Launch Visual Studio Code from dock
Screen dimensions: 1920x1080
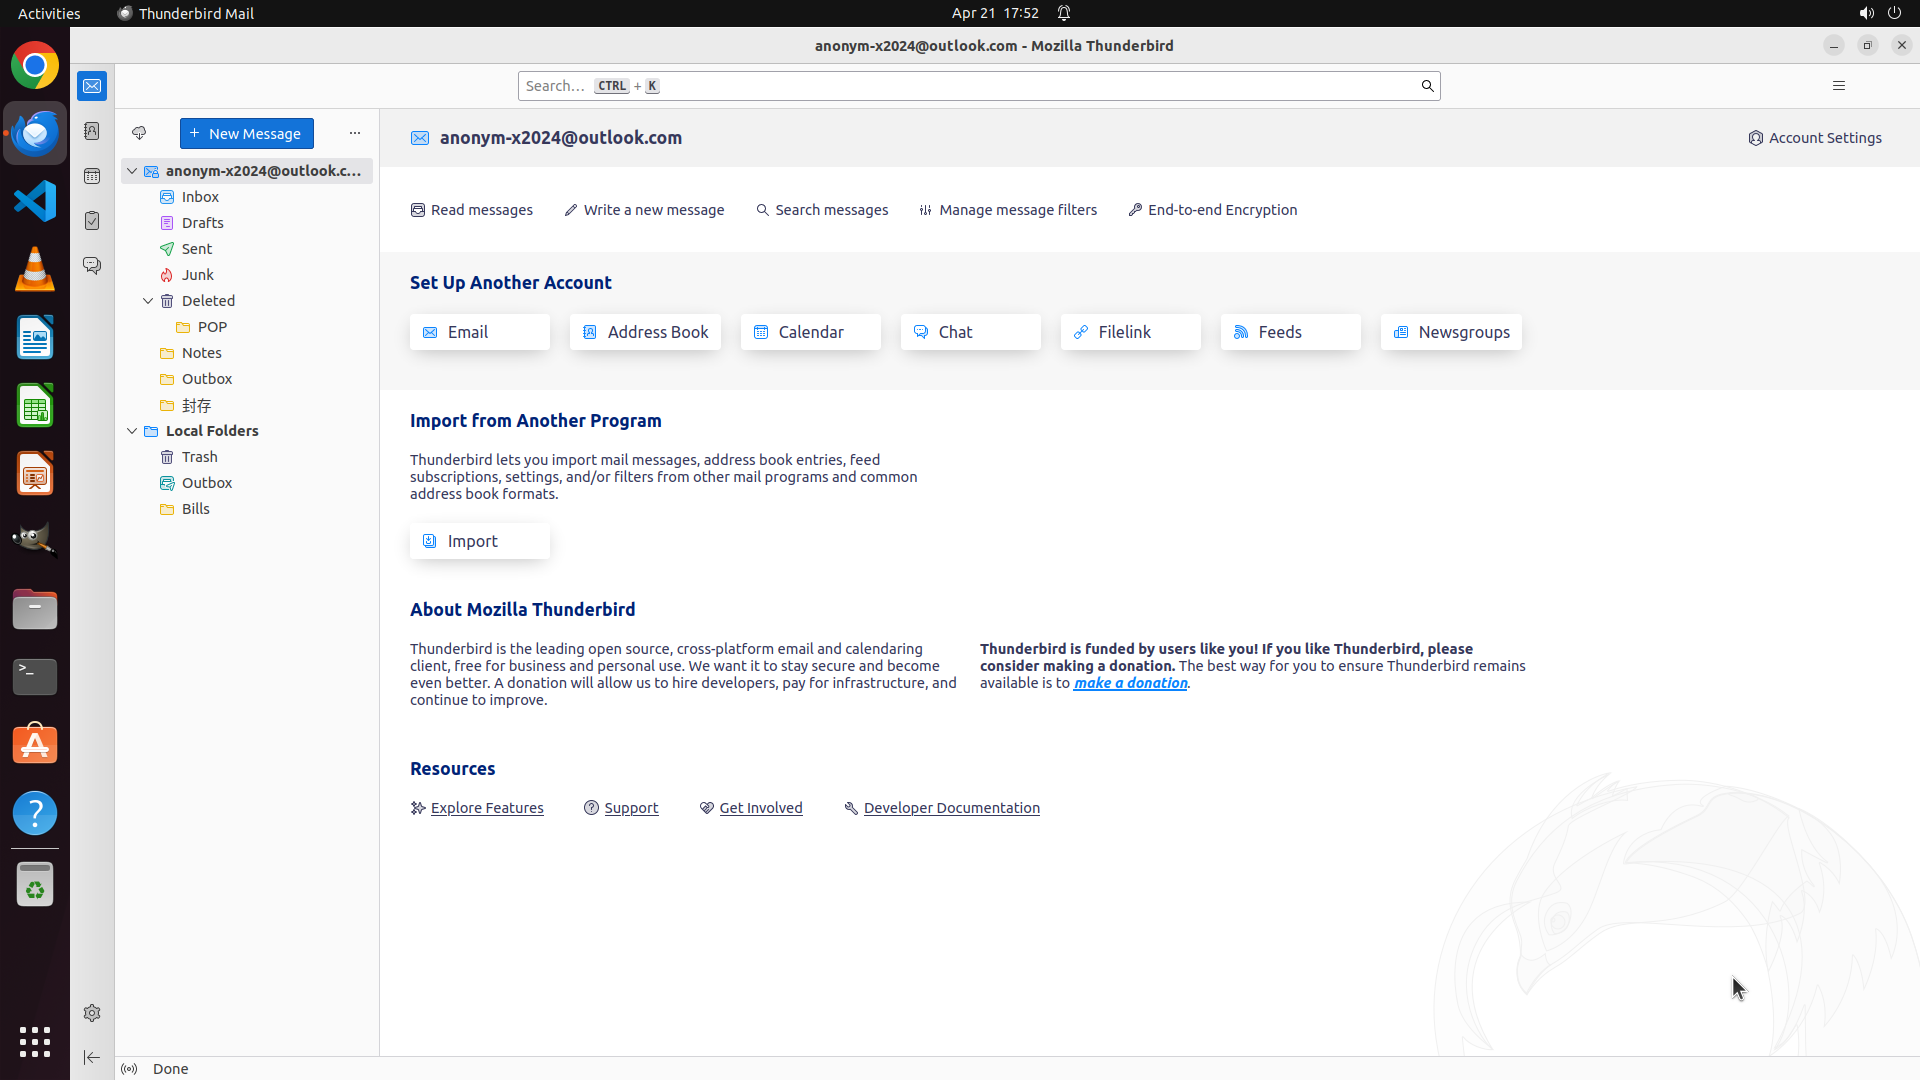(35, 201)
